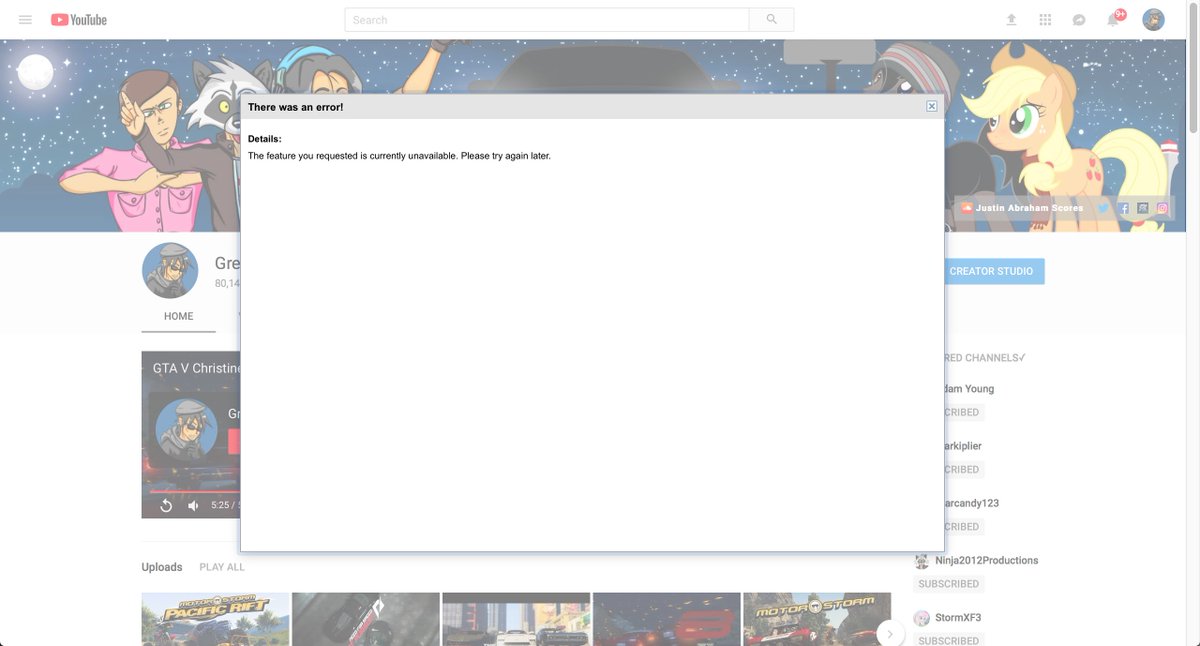1200x646 pixels.
Task: Open the StormXF3 channel
Action: [958, 617]
